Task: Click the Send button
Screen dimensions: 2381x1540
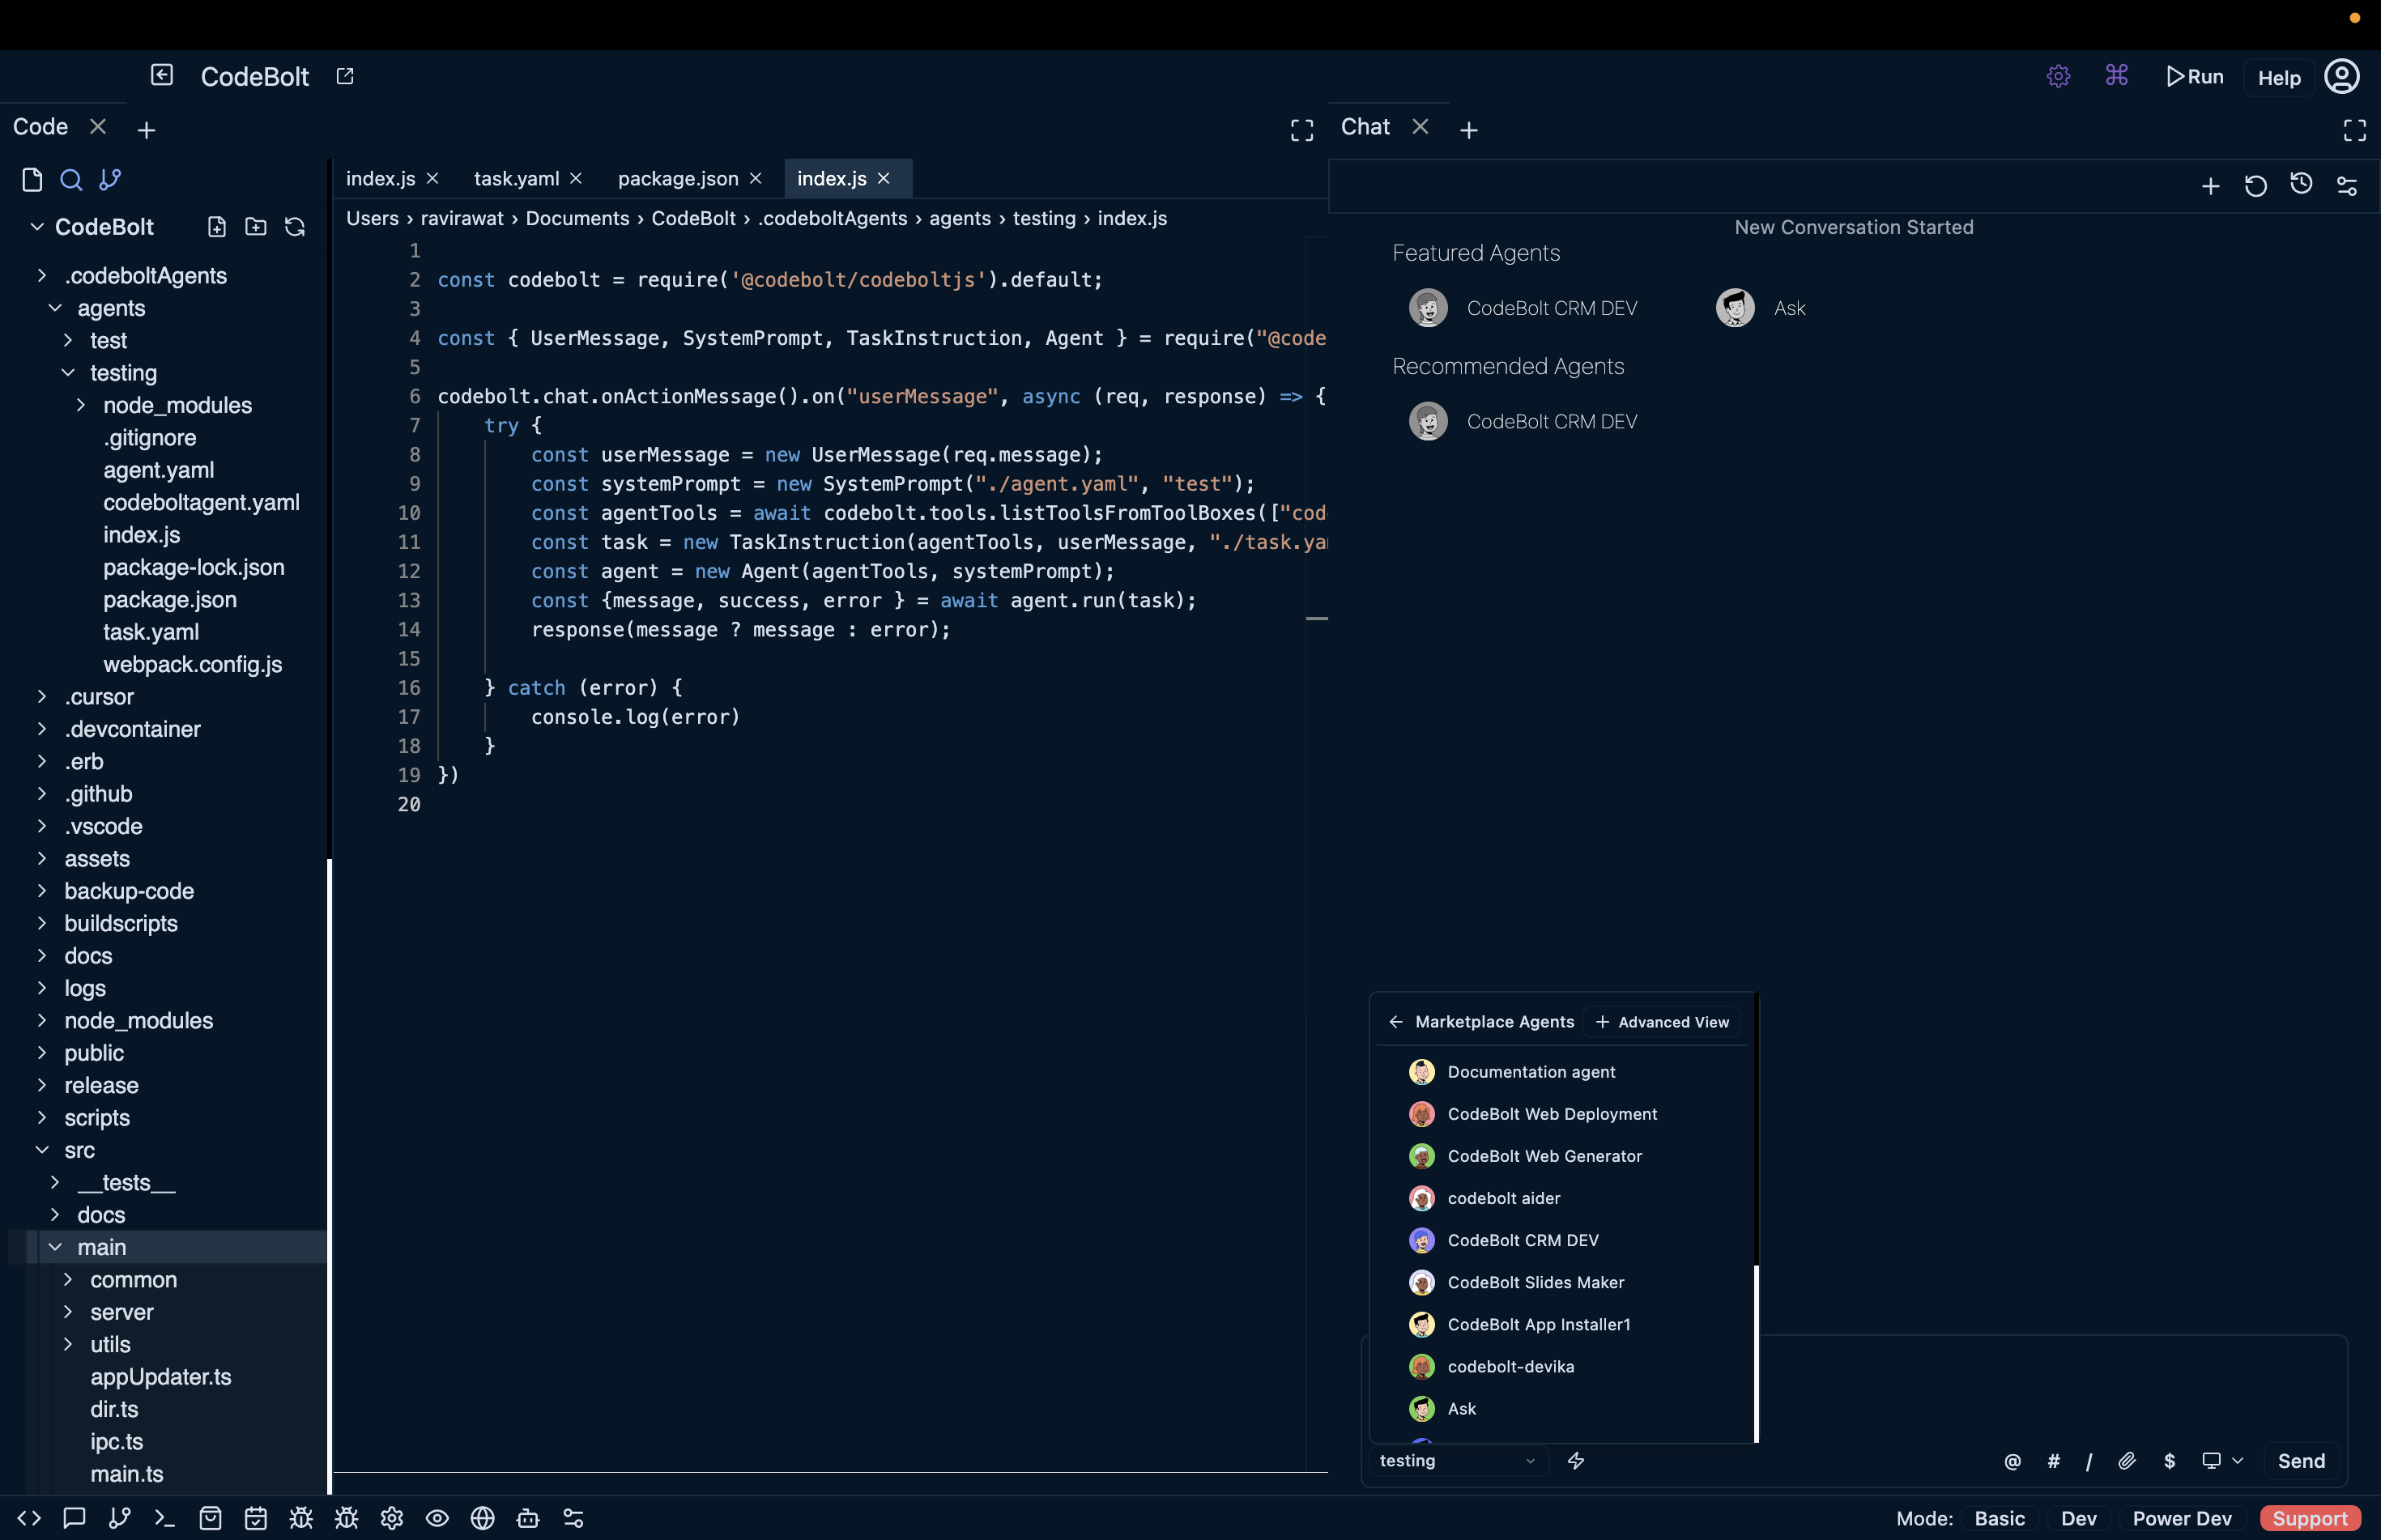Action: click(x=2301, y=1461)
